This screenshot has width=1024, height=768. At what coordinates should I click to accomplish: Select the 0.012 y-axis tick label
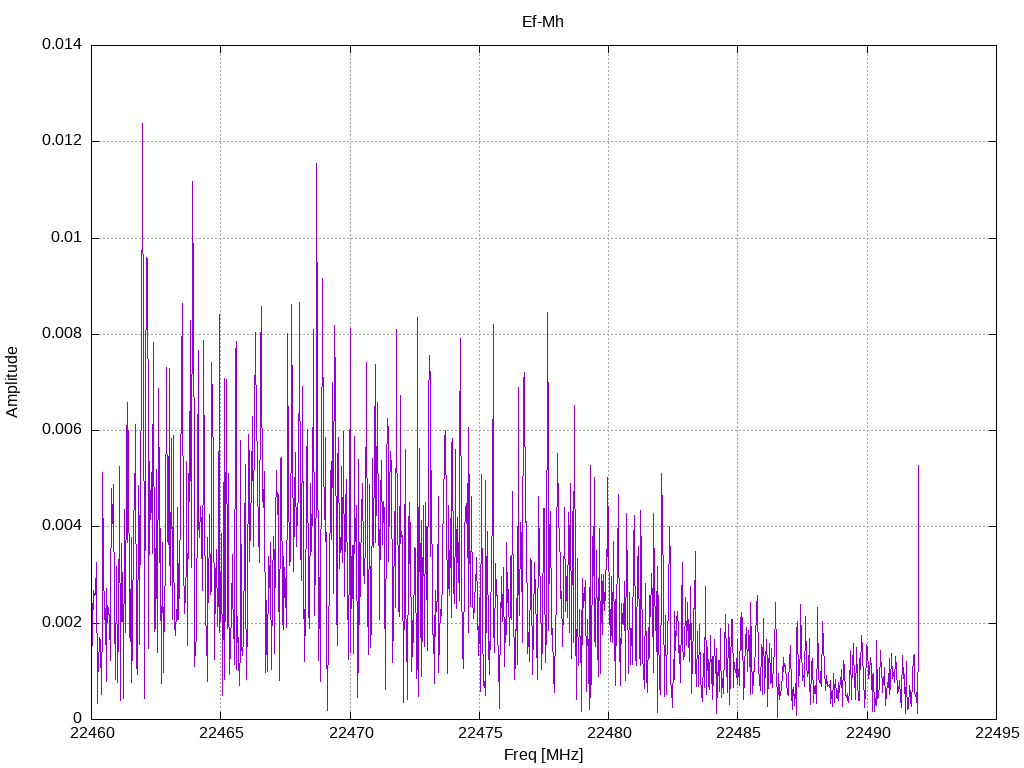click(62, 141)
